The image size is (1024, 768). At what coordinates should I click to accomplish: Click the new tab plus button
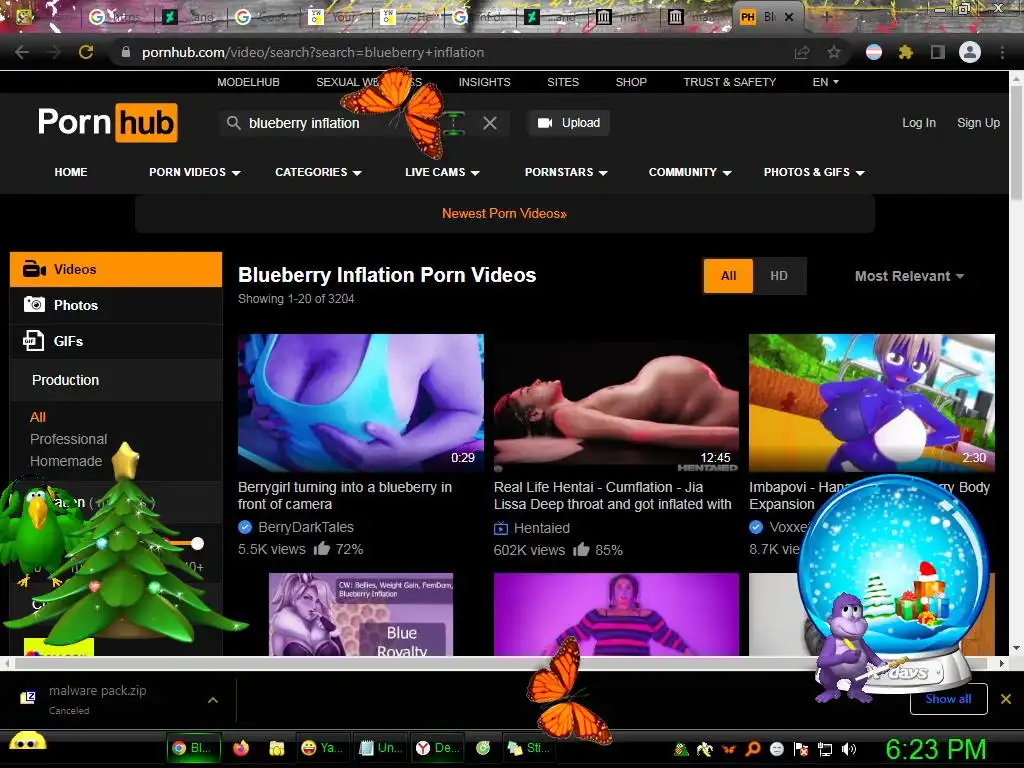coord(826,17)
